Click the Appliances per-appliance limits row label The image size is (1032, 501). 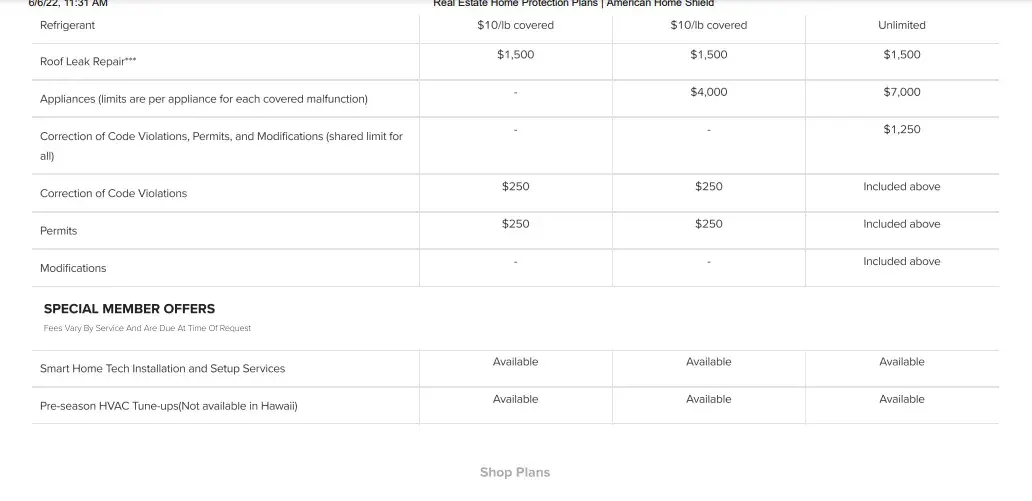tap(203, 99)
